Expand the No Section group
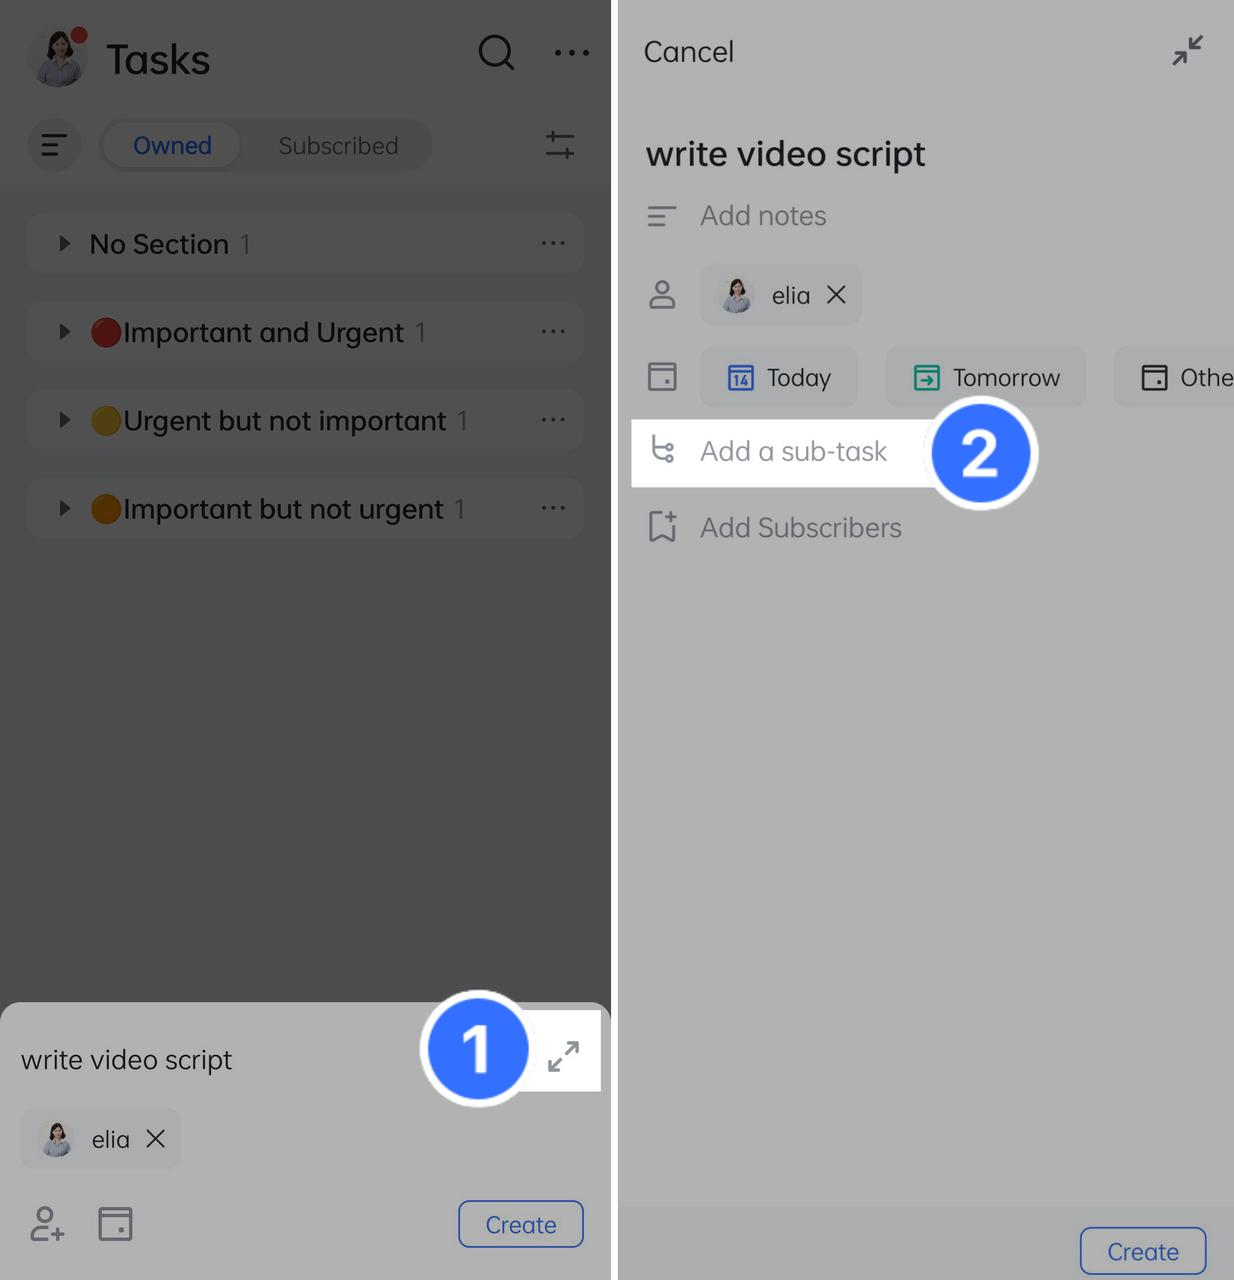This screenshot has height=1280, width=1234. point(64,243)
